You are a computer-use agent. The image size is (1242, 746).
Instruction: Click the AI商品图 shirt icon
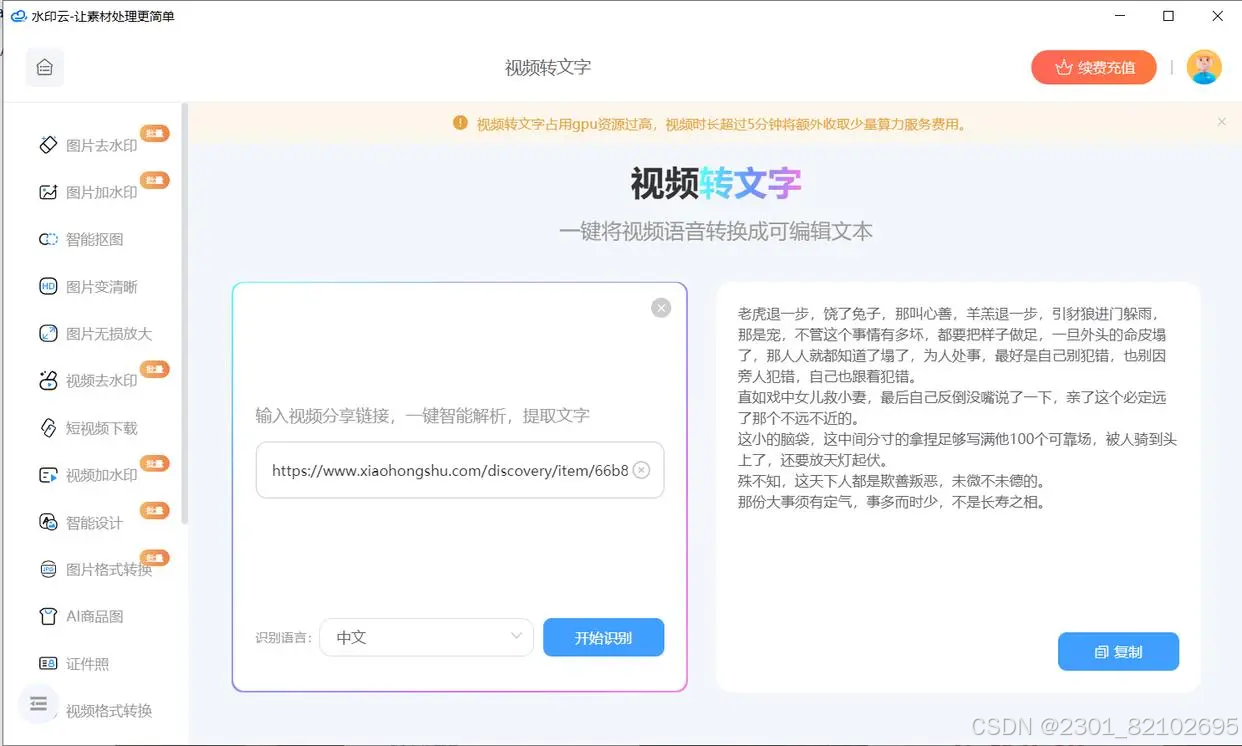coord(48,616)
